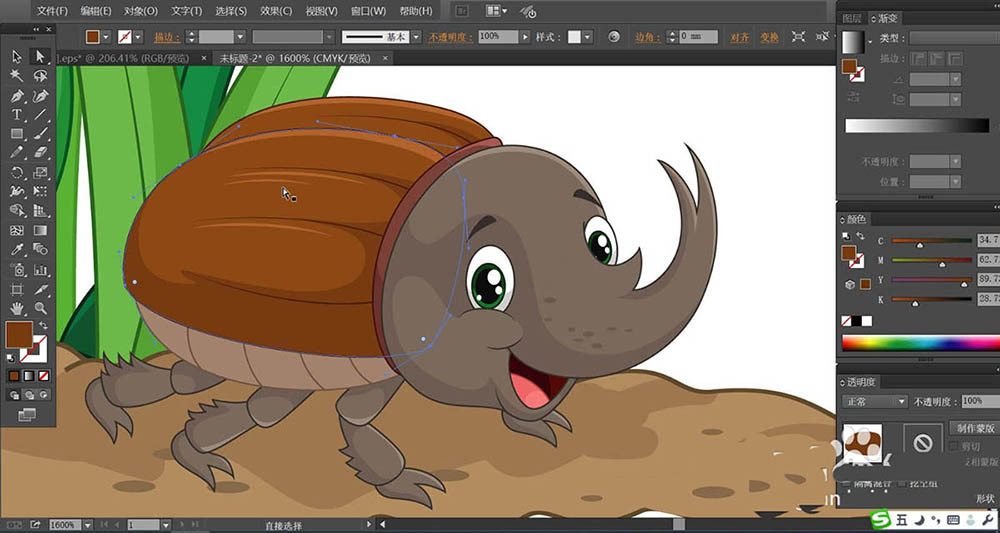Screen dimensions: 1000x533
Task: Click the 制作蒙版 make mask button
Action: [x=973, y=428]
